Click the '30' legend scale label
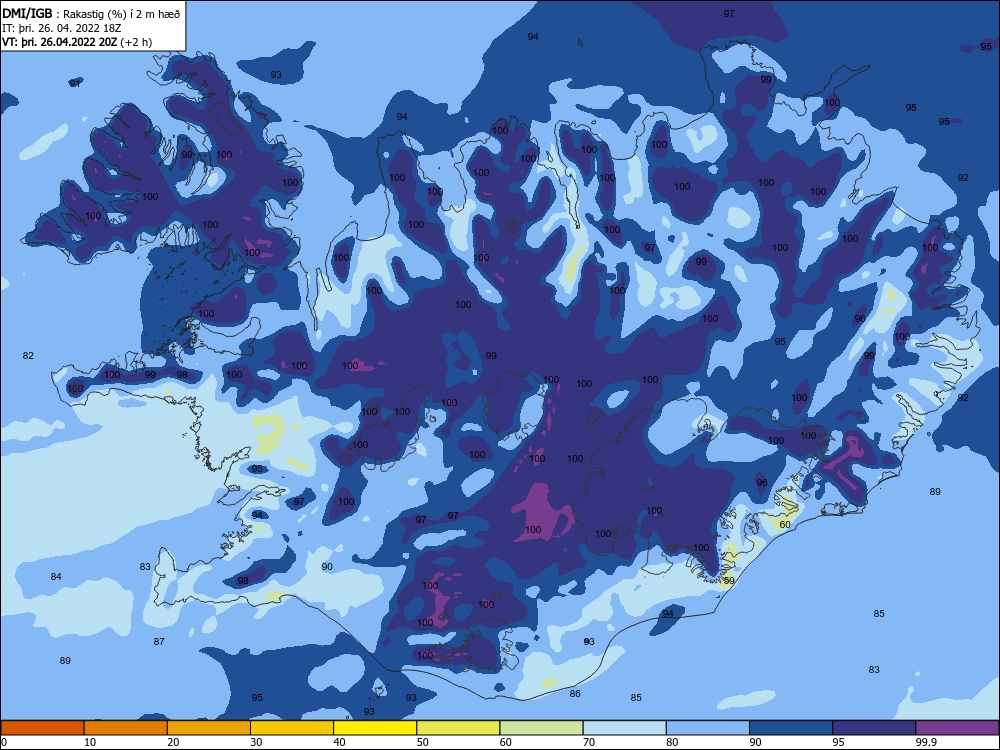 pos(256,742)
